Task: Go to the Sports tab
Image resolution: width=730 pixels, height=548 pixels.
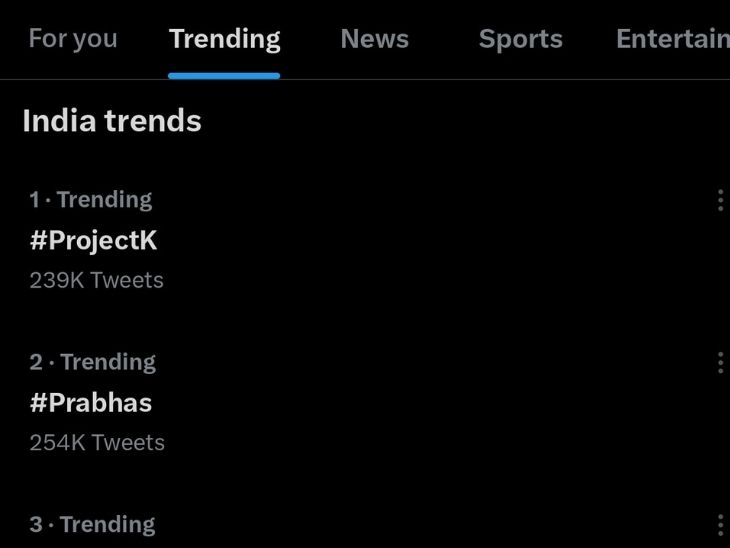Action: point(520,39)
